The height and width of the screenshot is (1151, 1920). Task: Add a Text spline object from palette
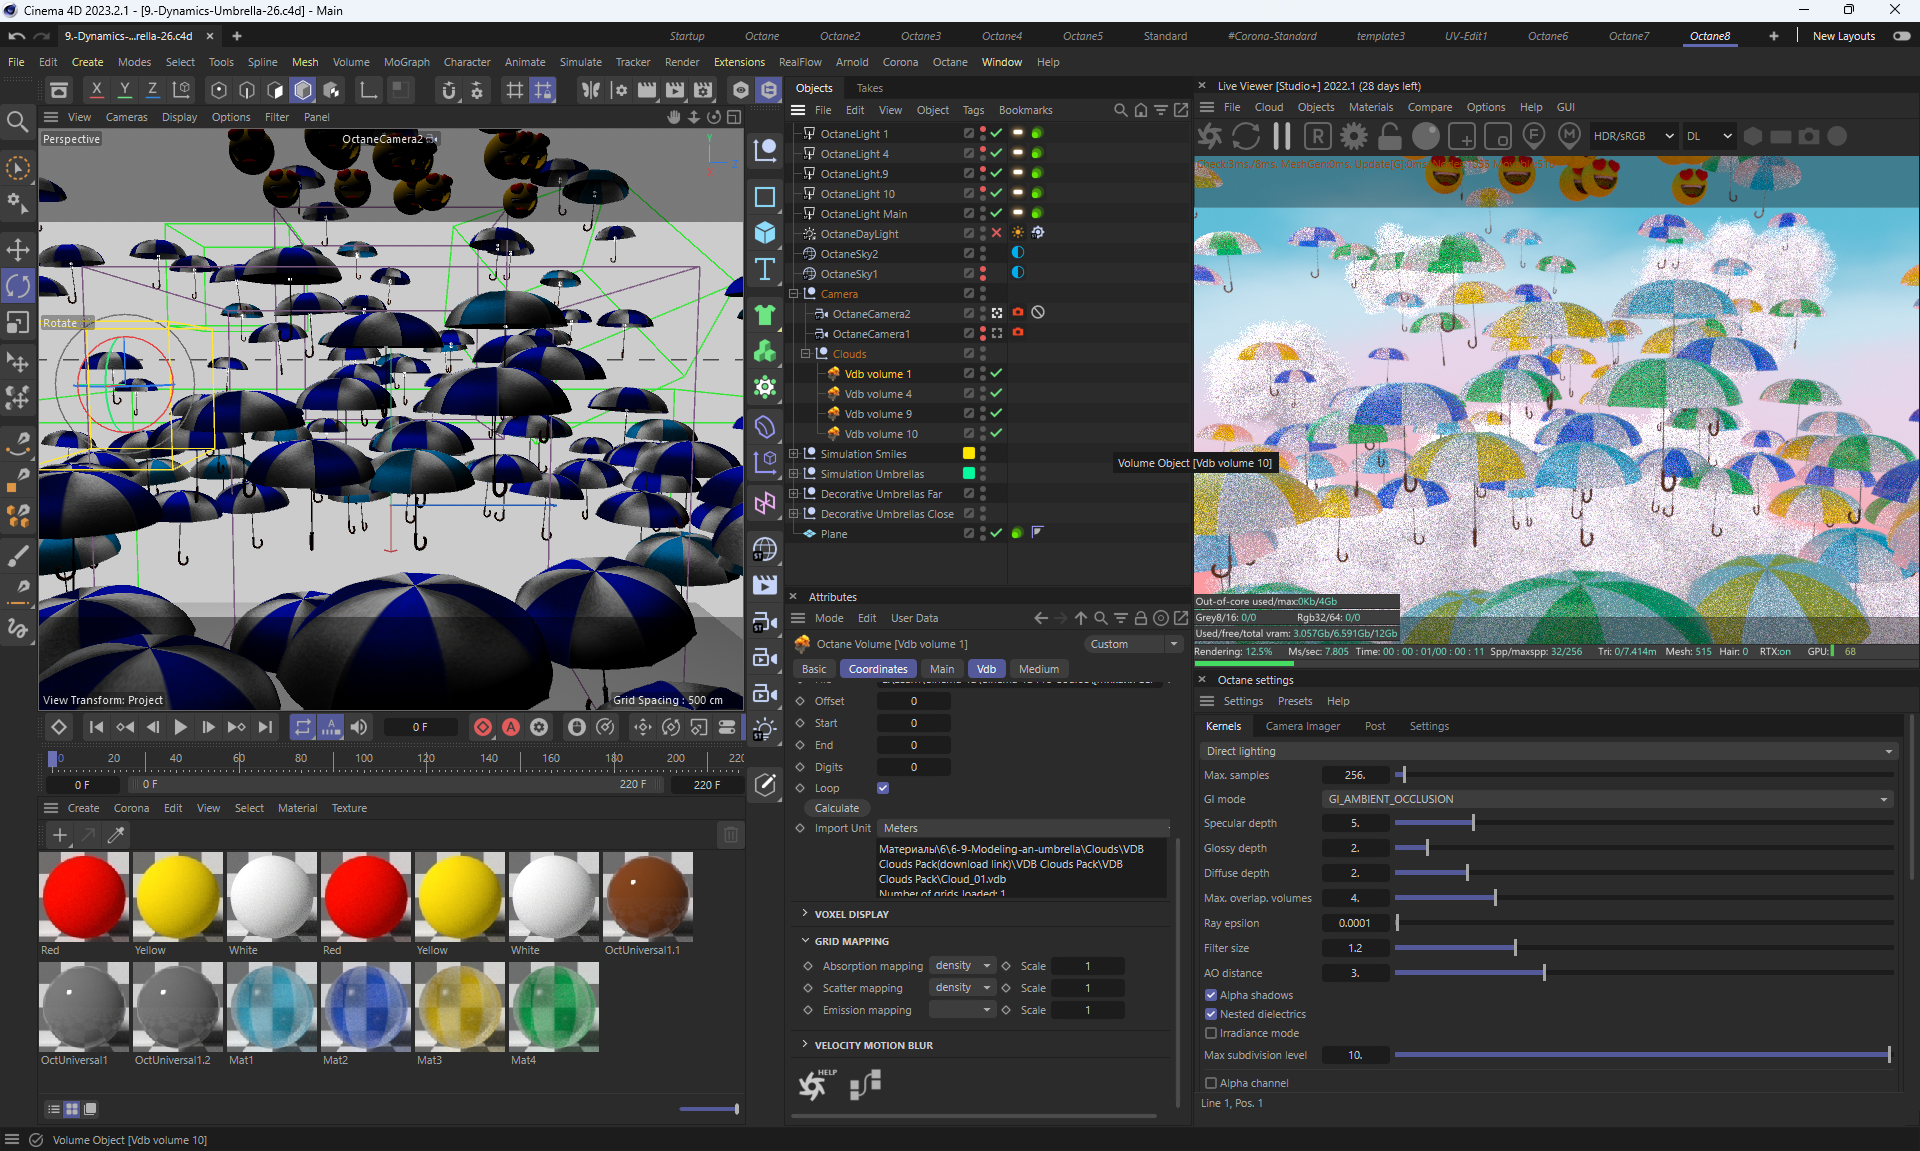click(x=765, y=269)
